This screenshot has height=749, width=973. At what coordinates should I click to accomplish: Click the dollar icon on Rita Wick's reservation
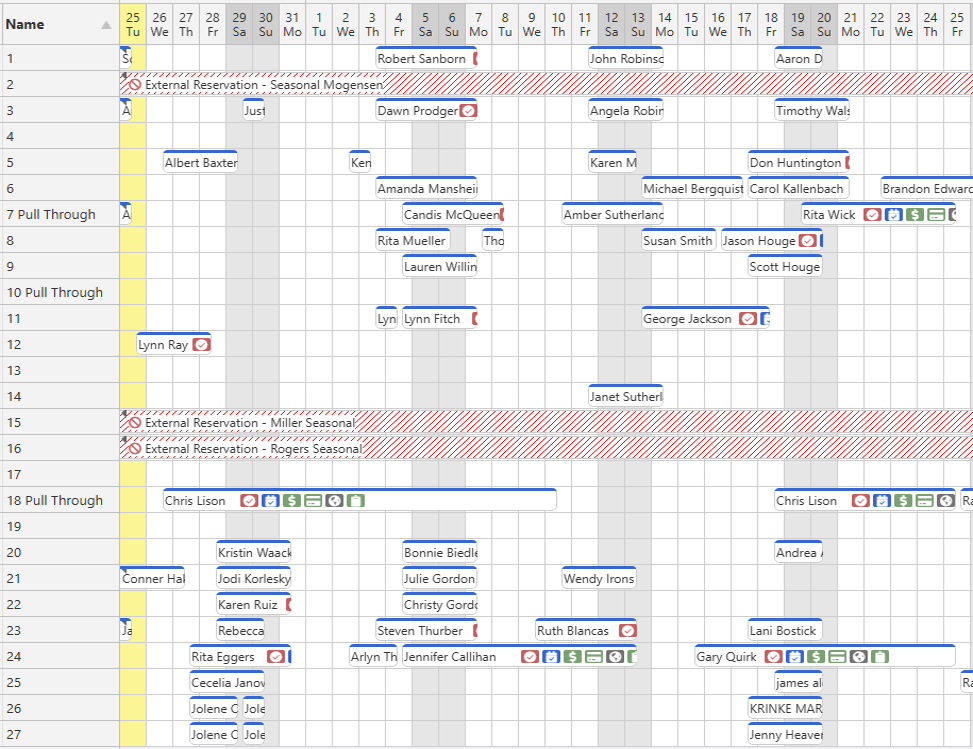click(915, 215)
